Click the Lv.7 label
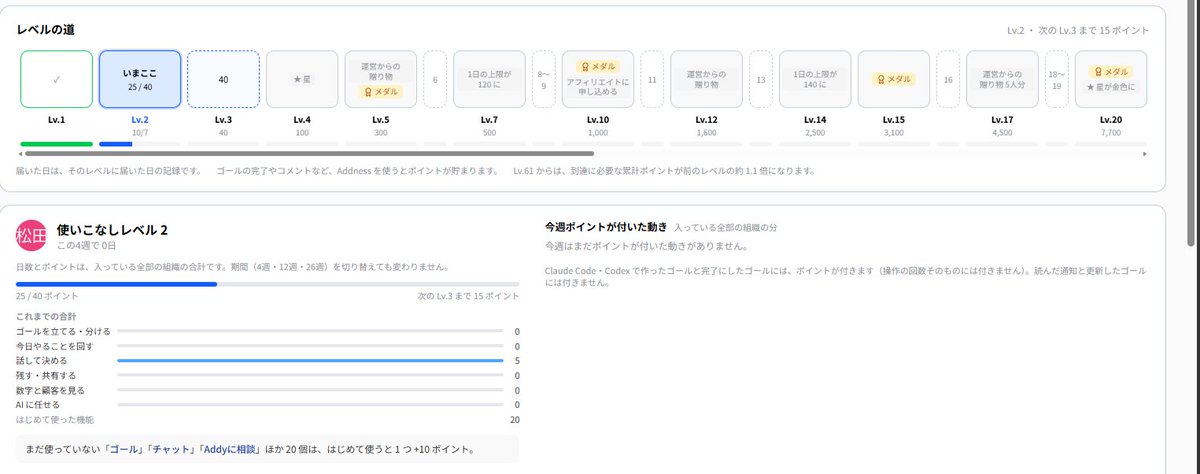This screenshot has height=474, width=1200. click(489, 119)
